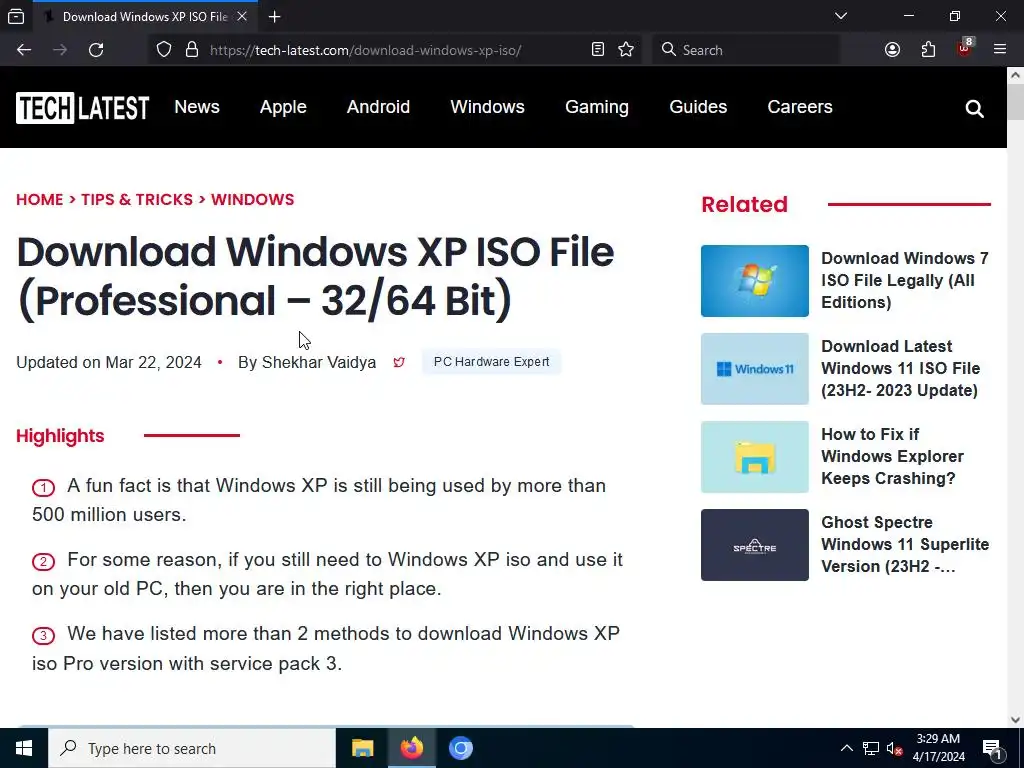Open the Android menu item
Screen dimensions: 1024x768
pyautogui.click(x=378, y=107)
